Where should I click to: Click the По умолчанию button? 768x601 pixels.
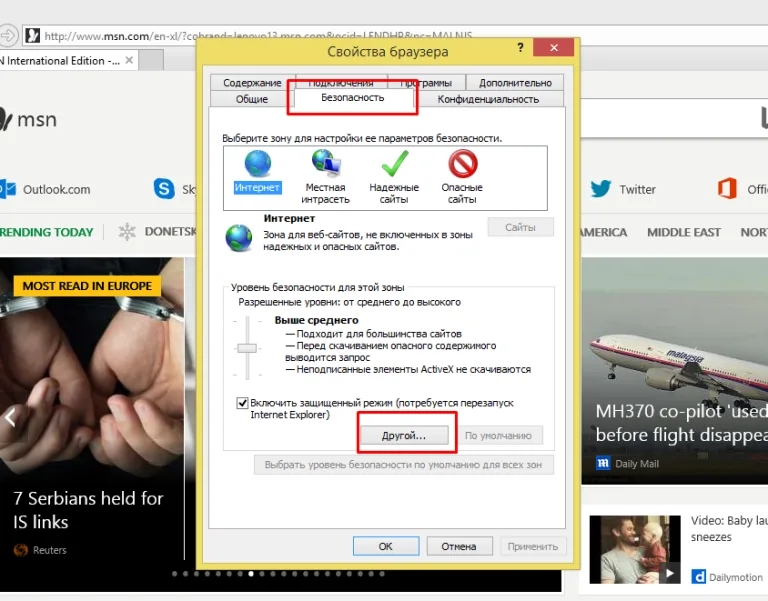click(498, 435)
